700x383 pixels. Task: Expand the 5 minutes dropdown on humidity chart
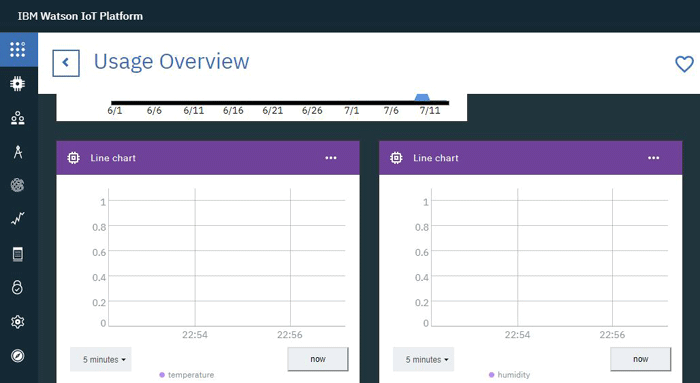point(424,359)
